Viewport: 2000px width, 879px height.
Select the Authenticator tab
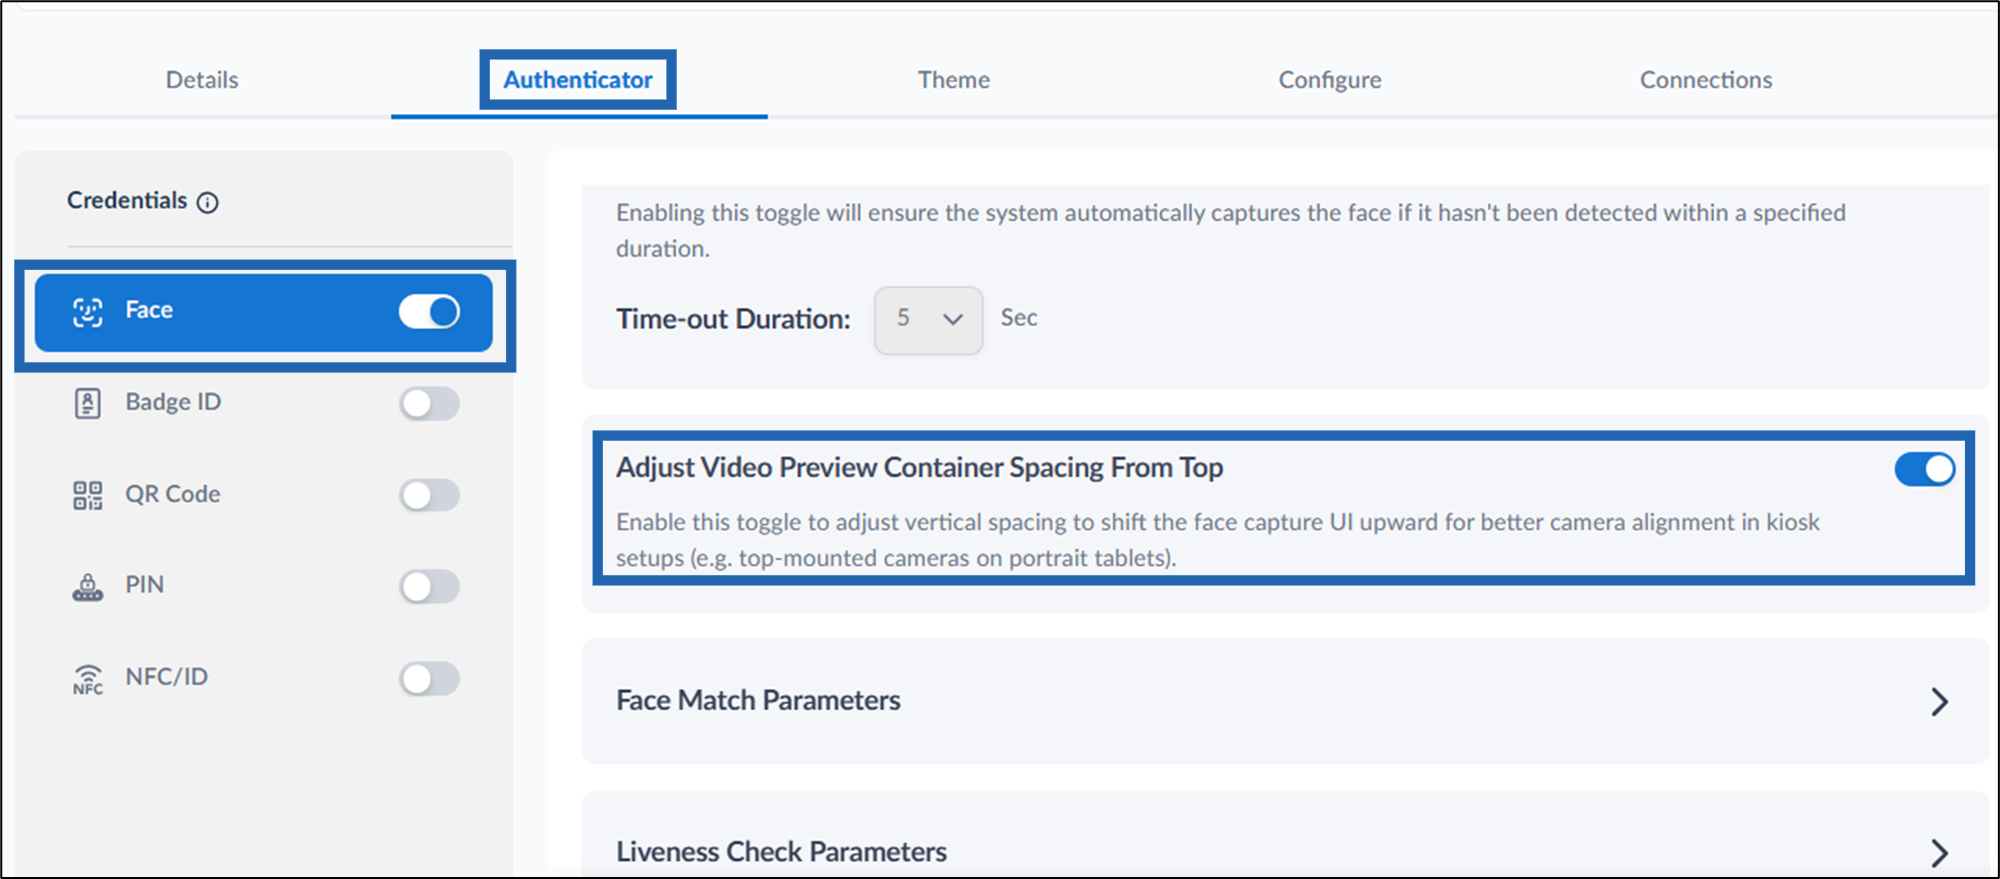click(578, 80)
